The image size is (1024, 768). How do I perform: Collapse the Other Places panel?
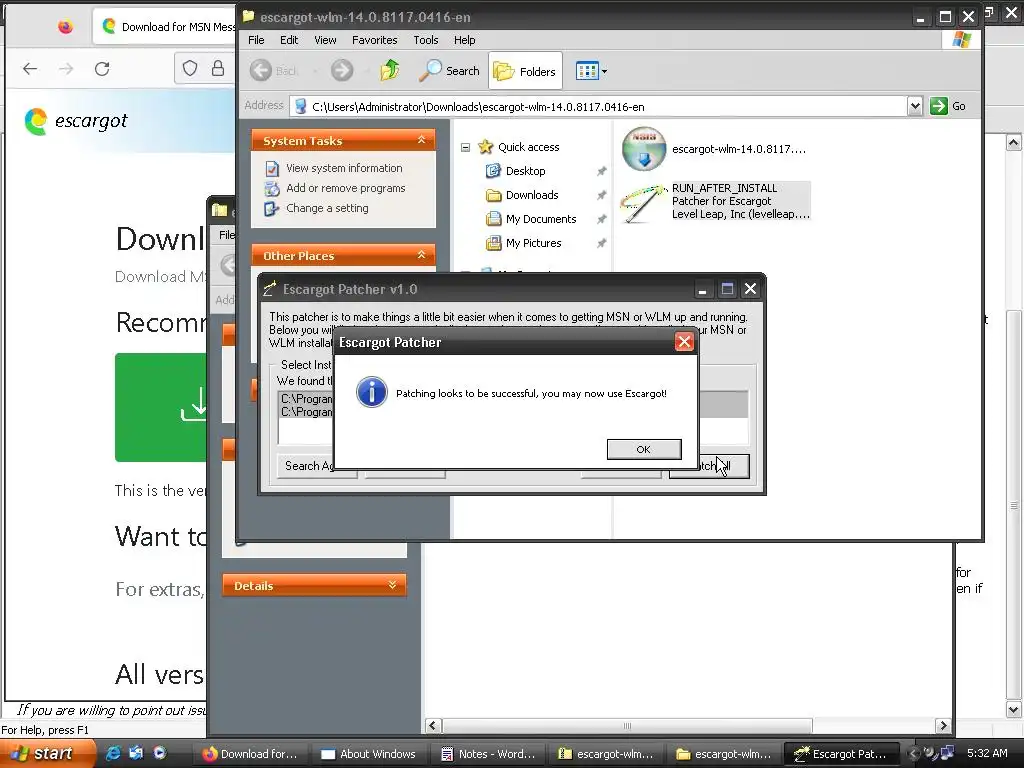click(421, 255)
